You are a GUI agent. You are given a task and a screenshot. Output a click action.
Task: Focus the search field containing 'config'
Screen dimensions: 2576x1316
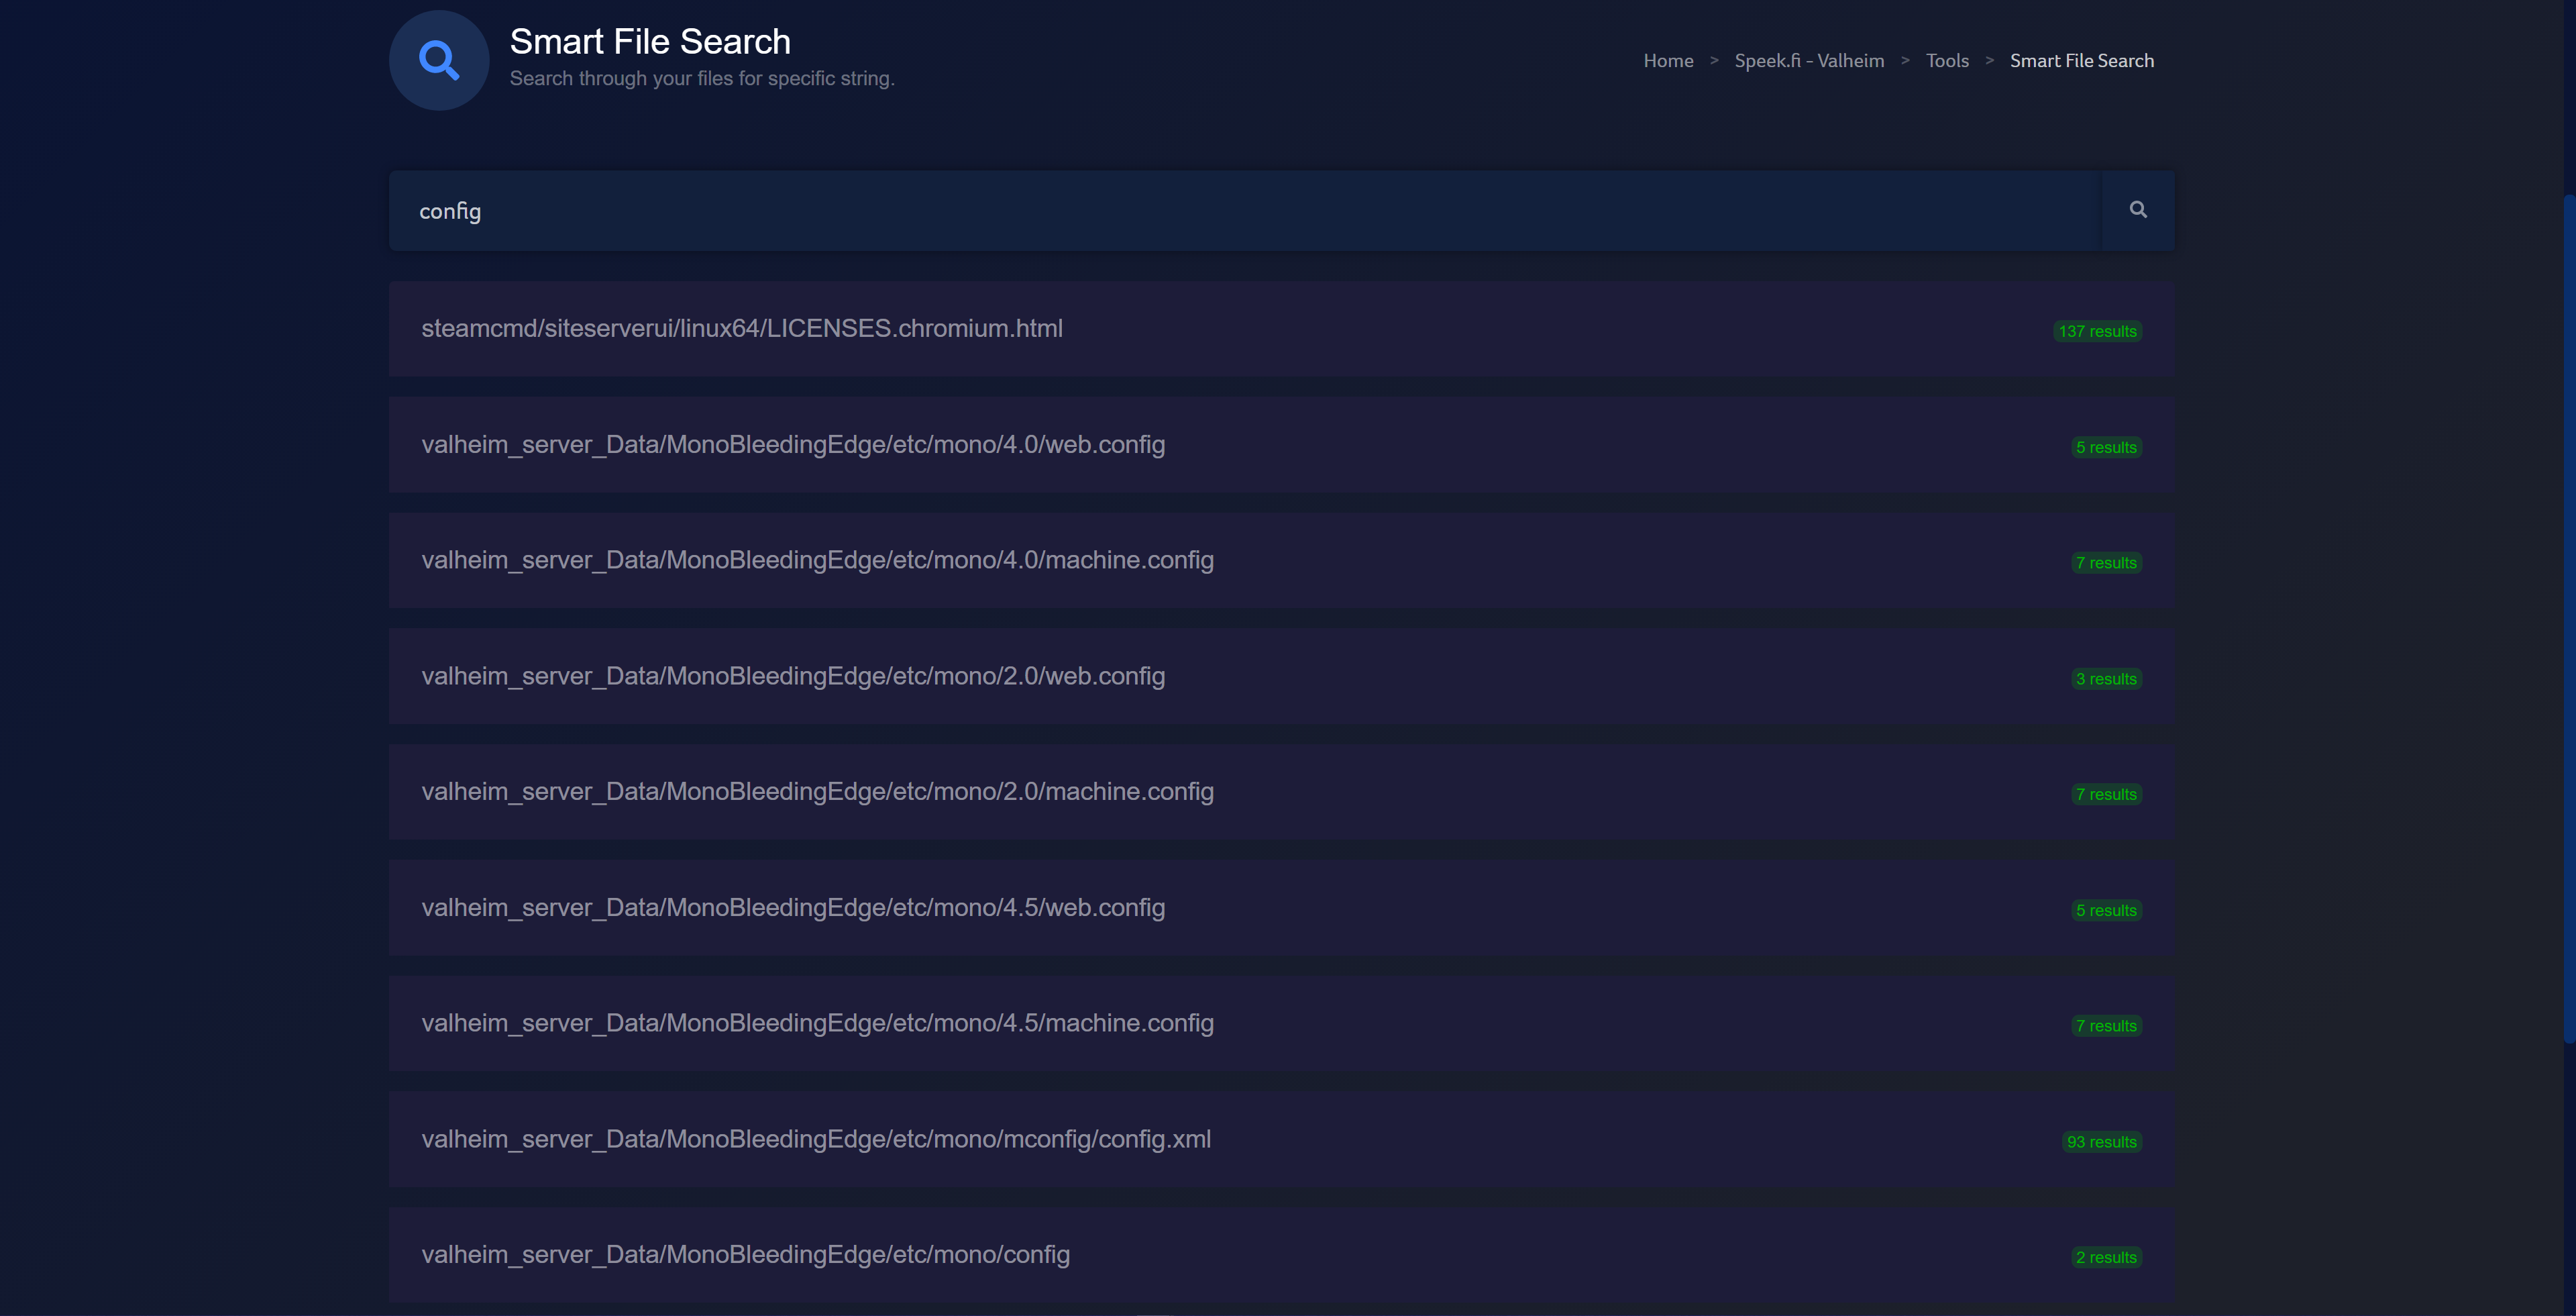pyautogui.click(x=1245, y=210)
